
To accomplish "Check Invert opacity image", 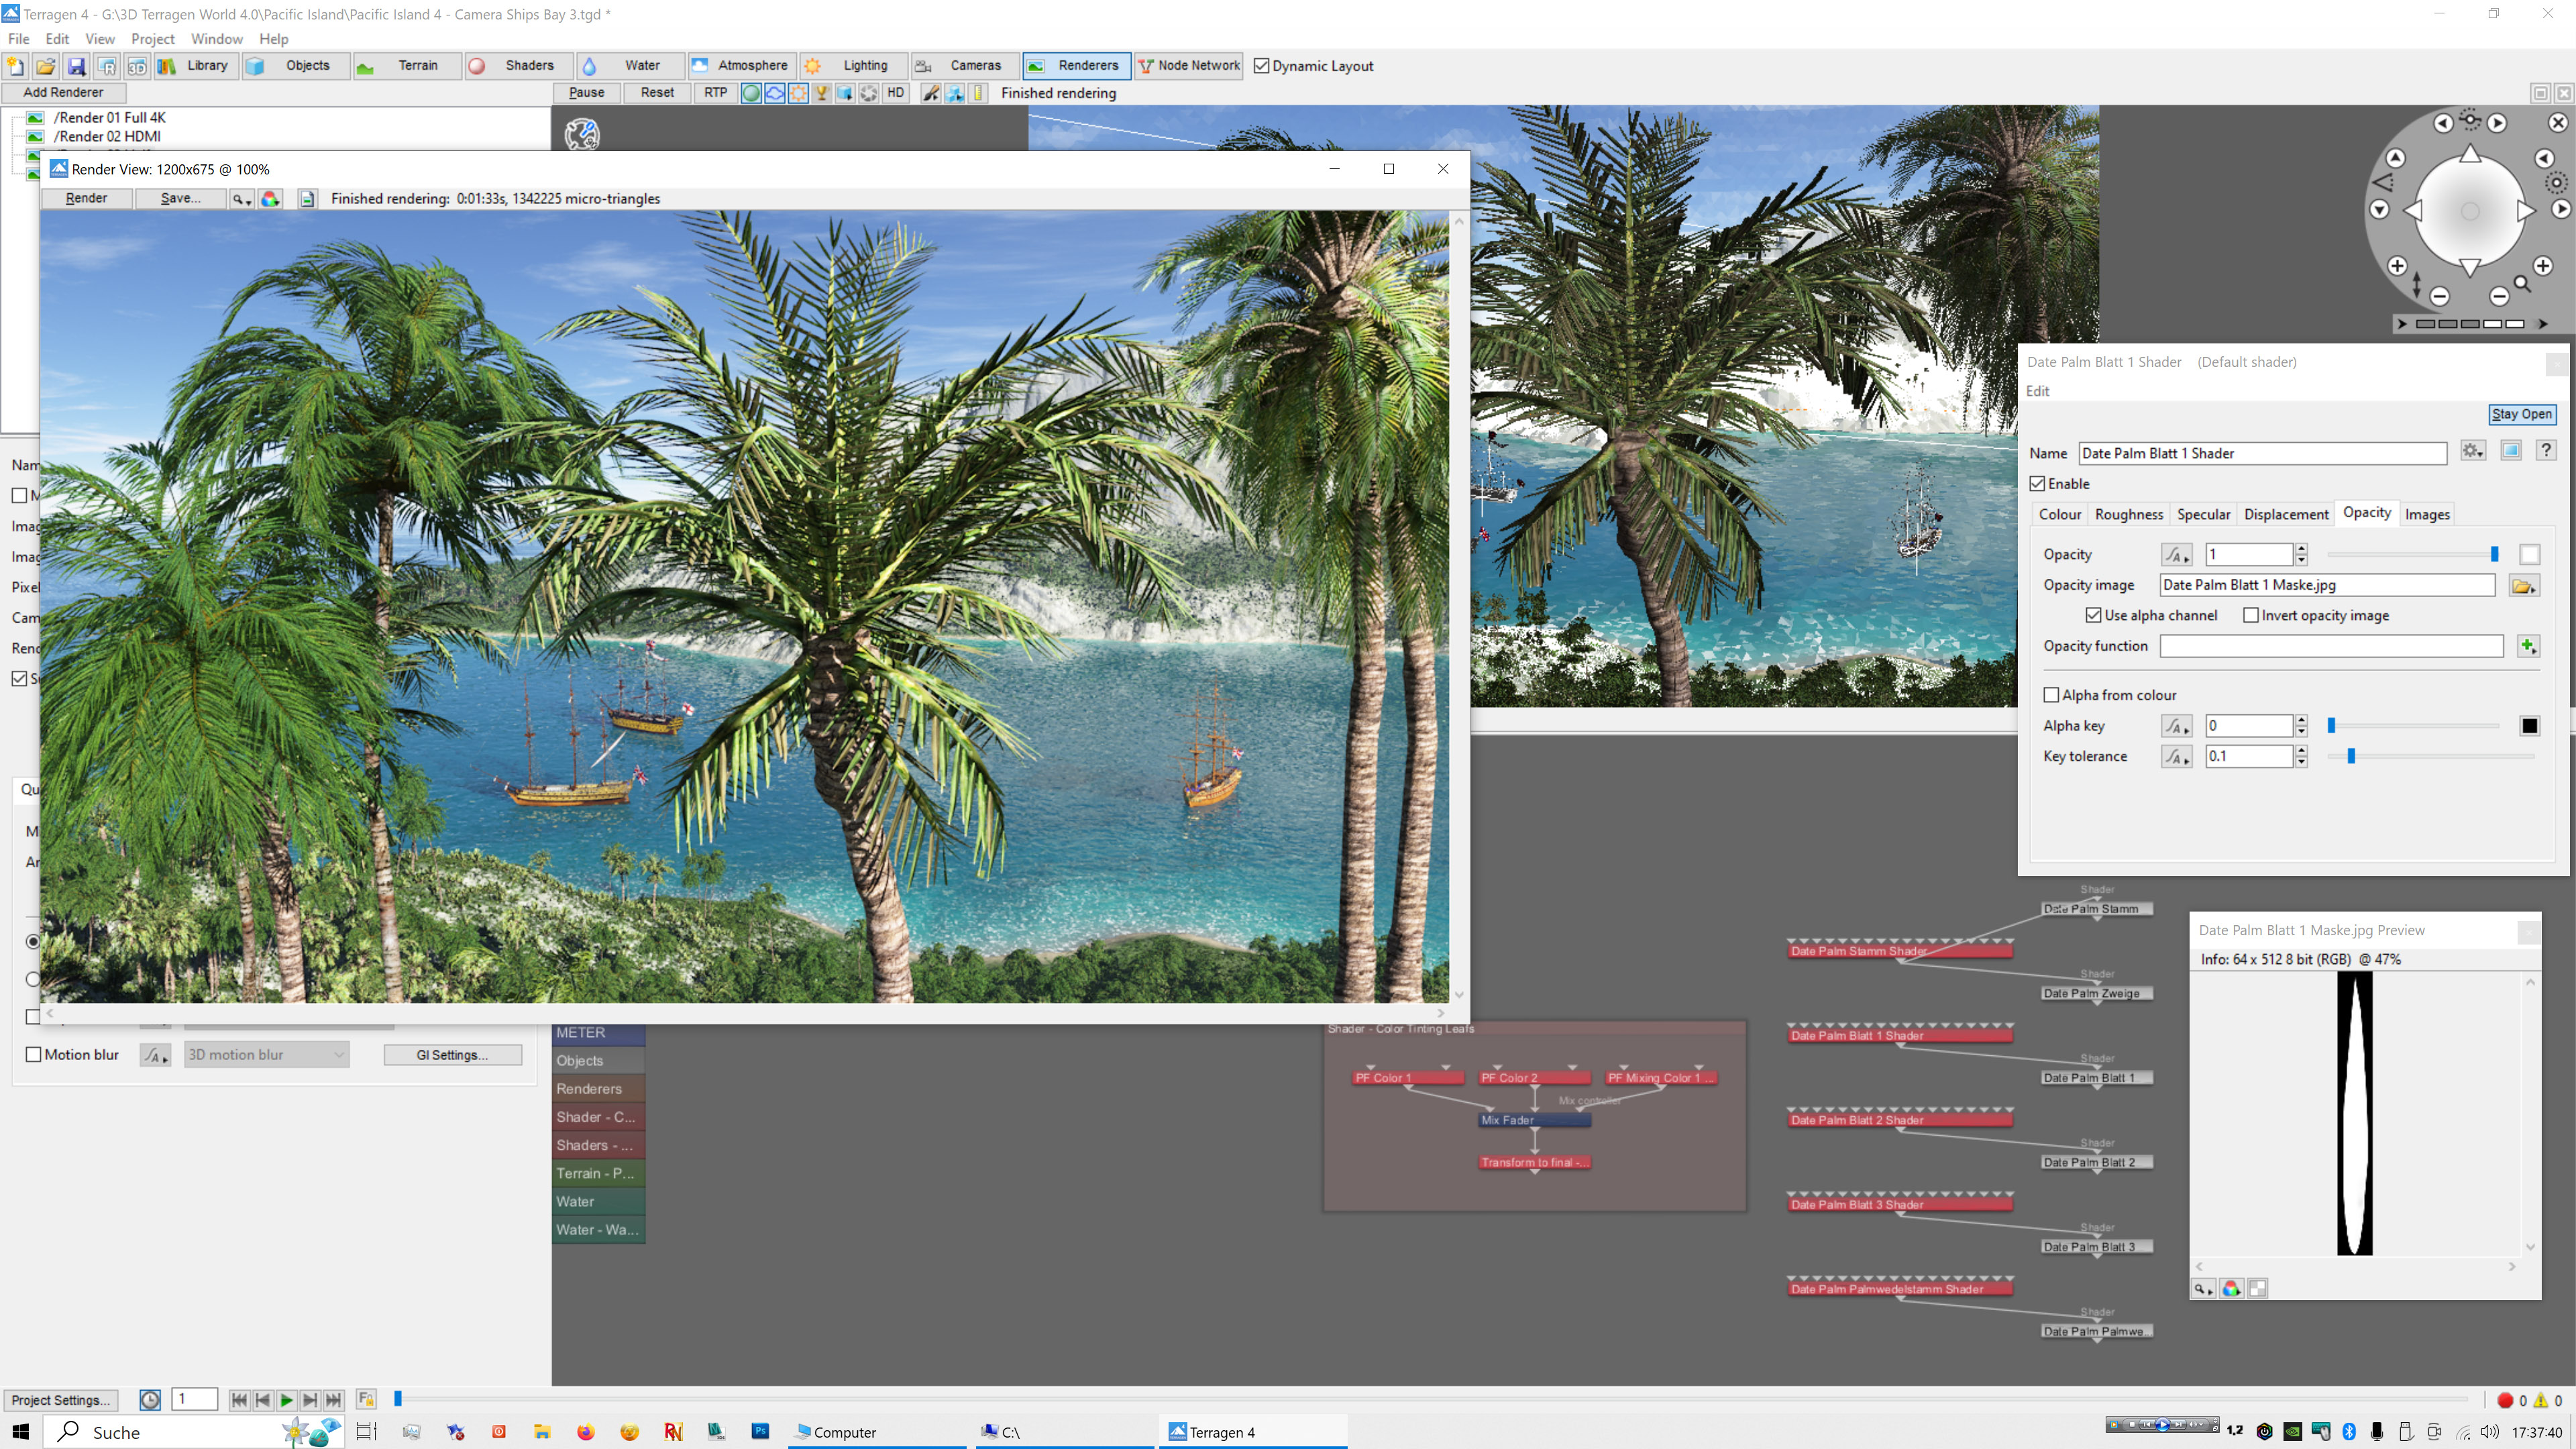I will tap(2250, 615).
